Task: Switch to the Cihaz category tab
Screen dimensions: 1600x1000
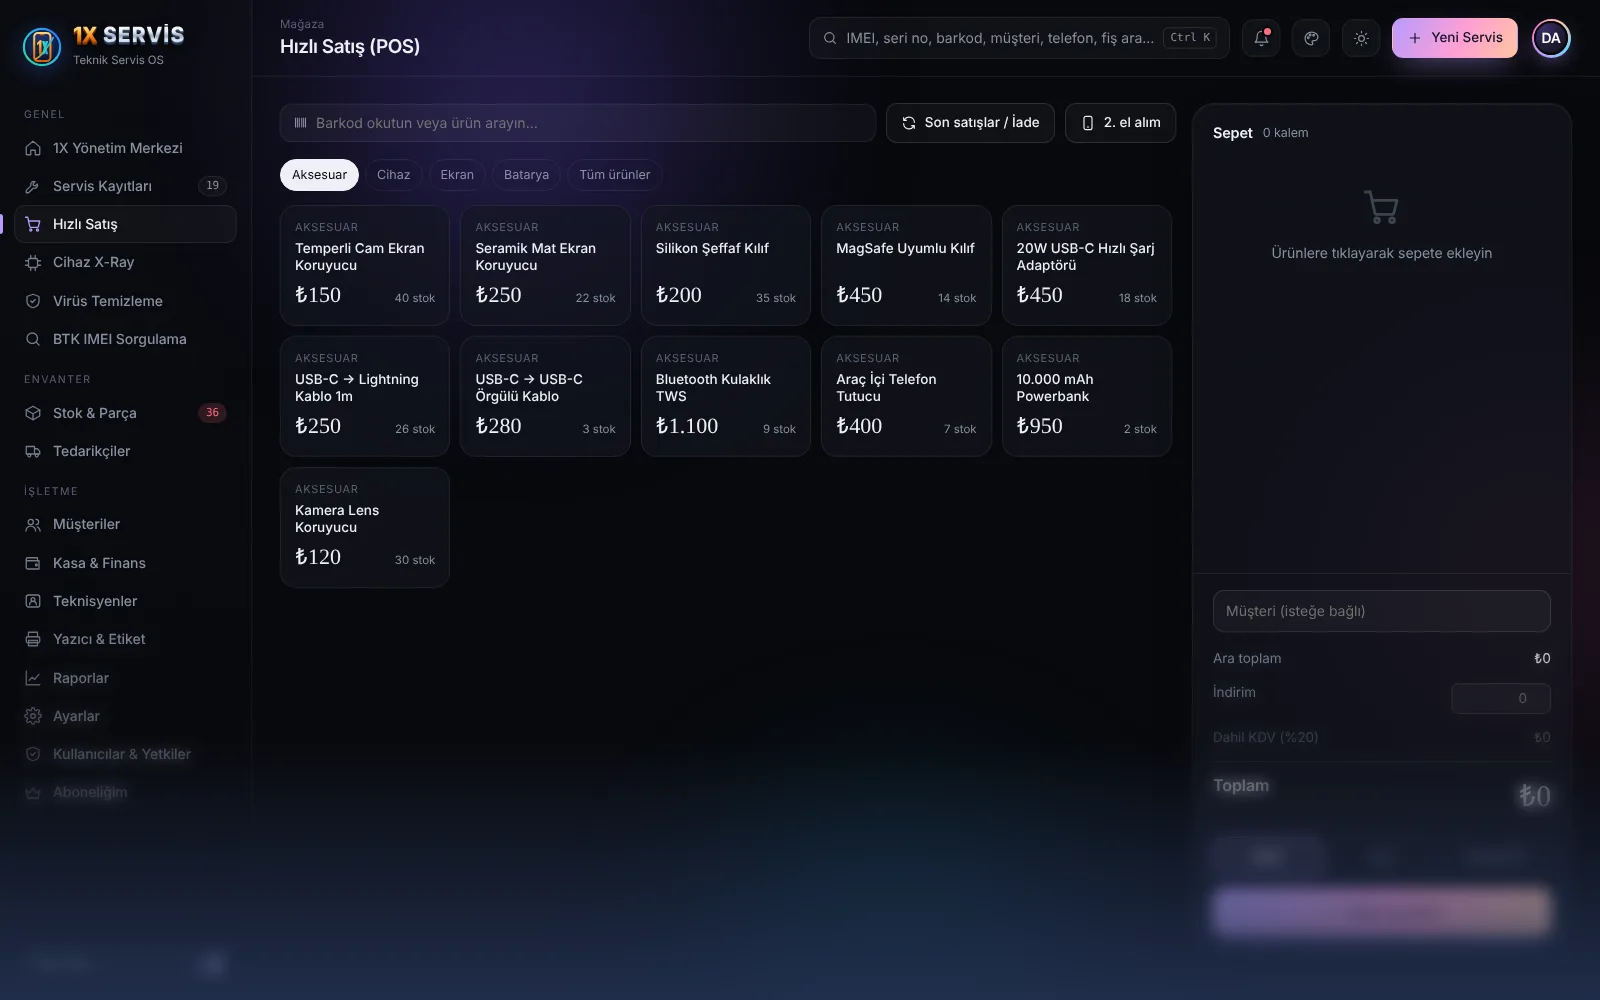Action: 393,175
